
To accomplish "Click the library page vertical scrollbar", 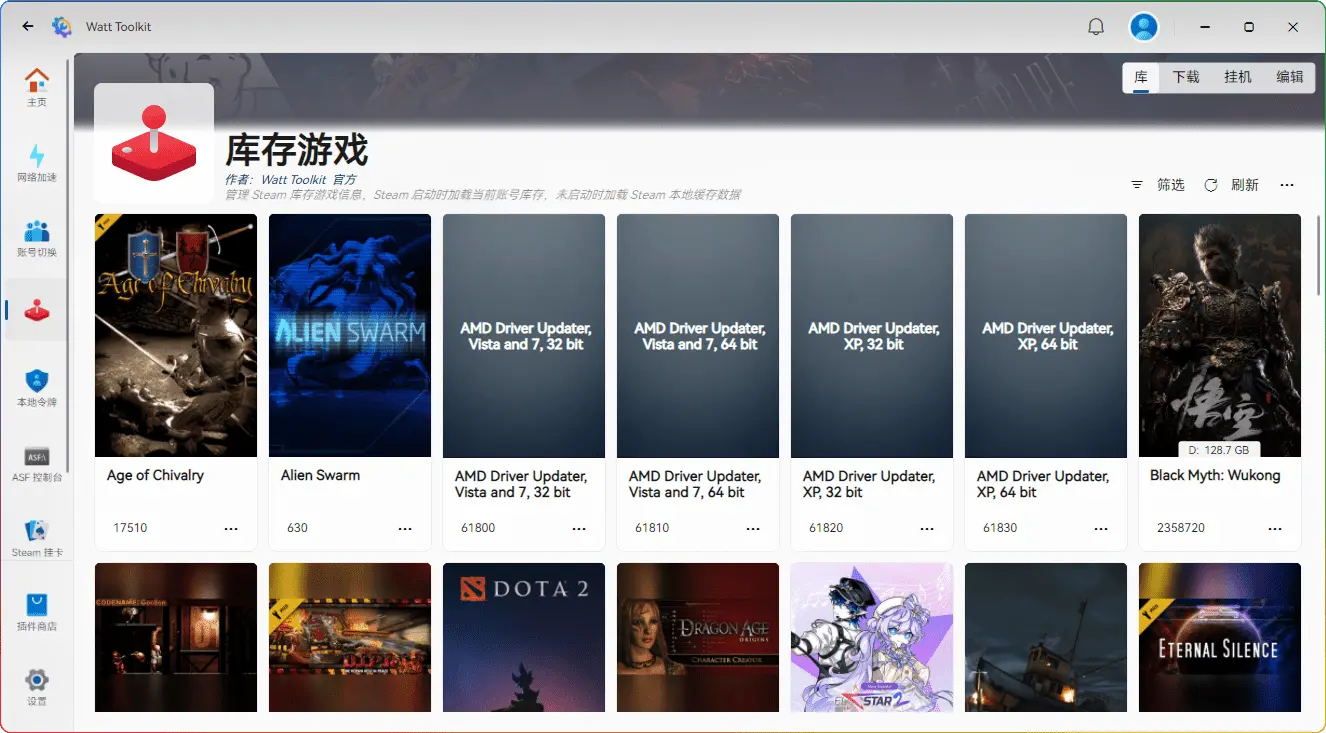I will pyautogui.click(x=1318, y=255).
